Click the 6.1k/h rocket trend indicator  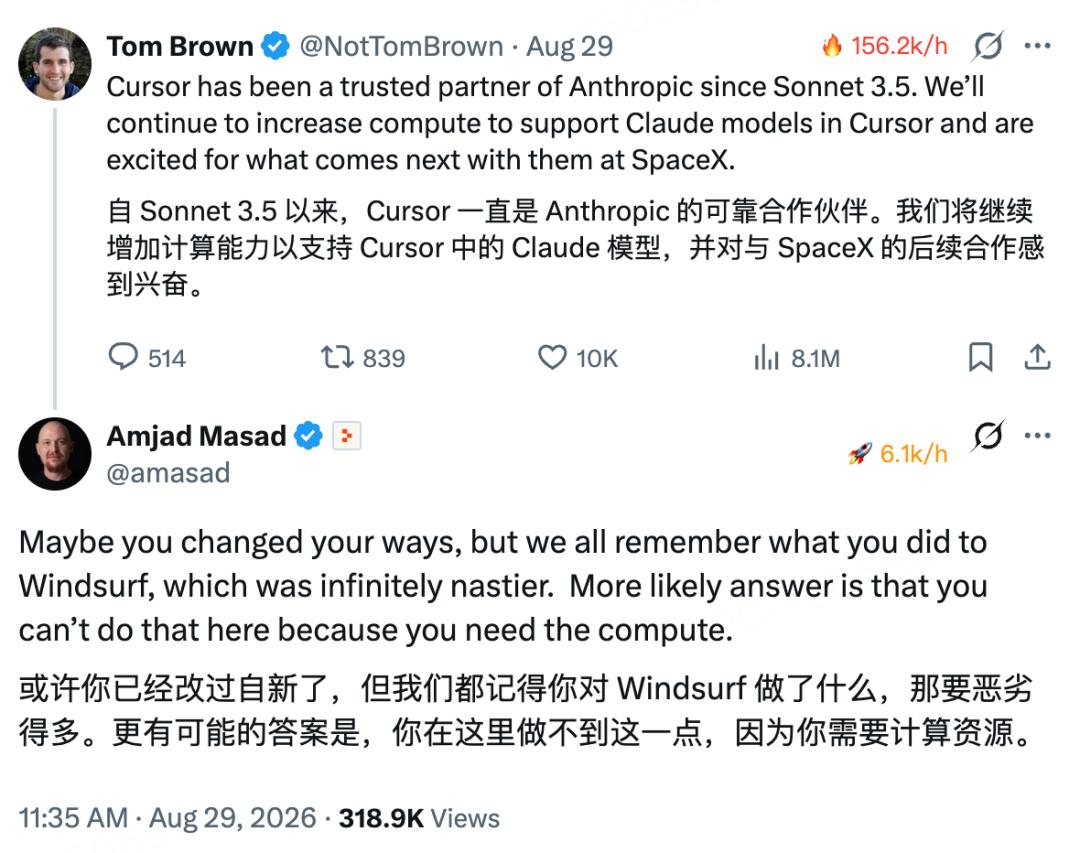pyautogui.click(x=897, y=453)
